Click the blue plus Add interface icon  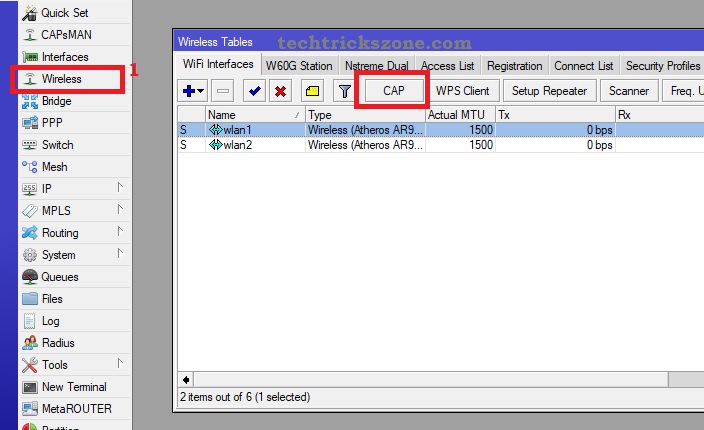tap(189, 91)
